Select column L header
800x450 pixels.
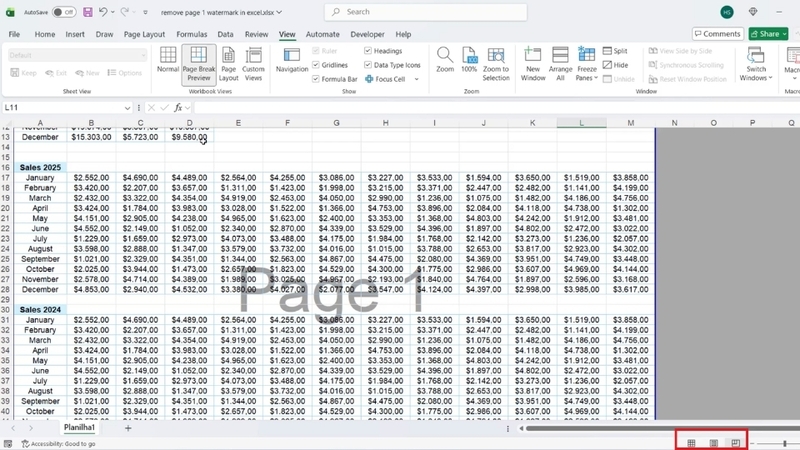pyautogui.click(x=581, y=123)
